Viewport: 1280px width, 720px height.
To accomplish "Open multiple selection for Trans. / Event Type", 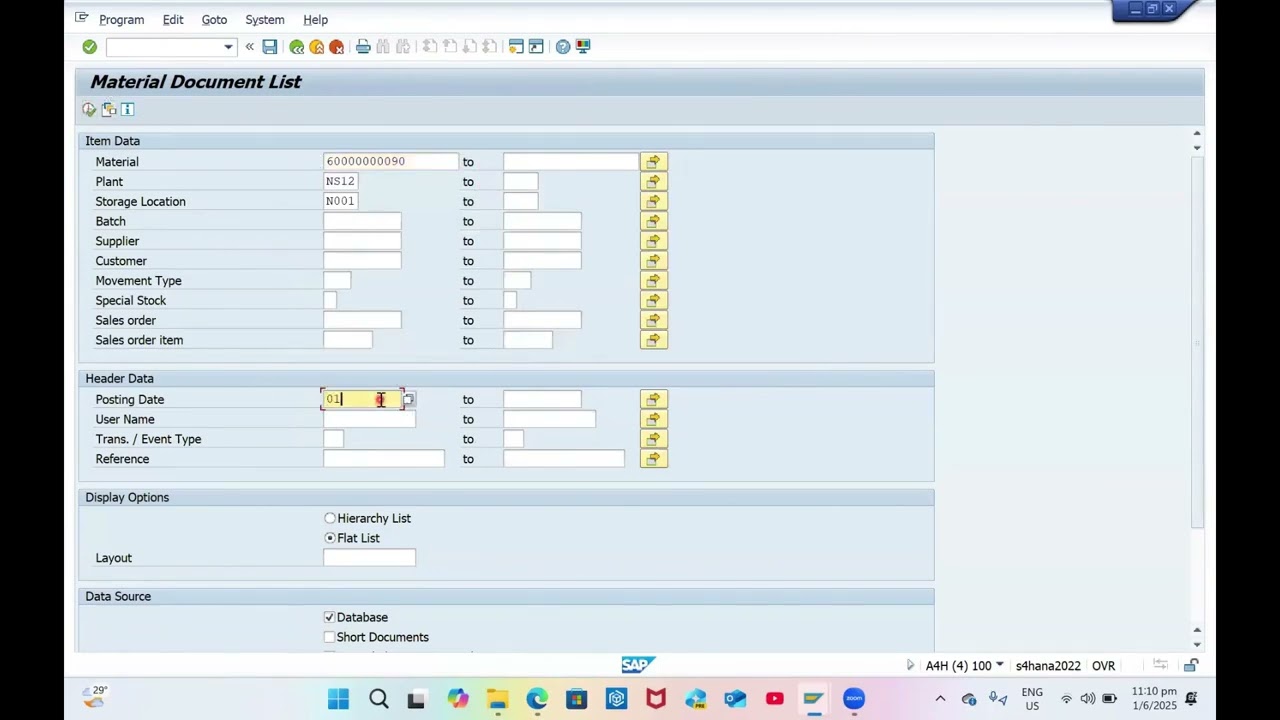I will [653, 439].
